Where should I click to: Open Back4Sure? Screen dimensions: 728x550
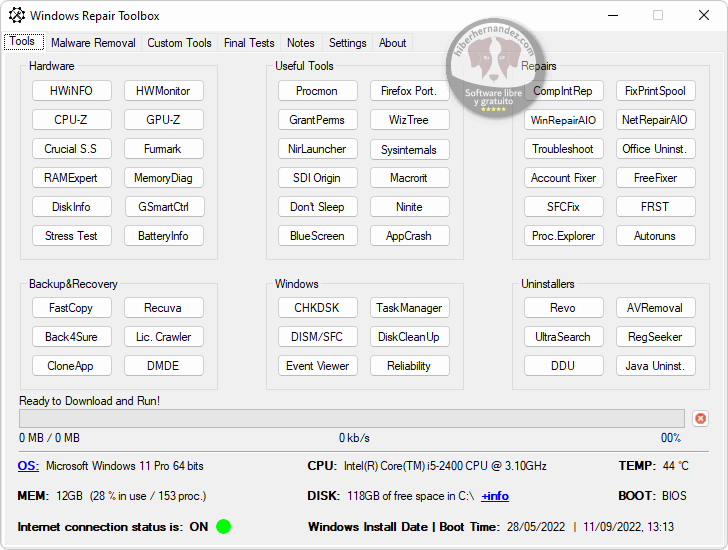point(72,336)
